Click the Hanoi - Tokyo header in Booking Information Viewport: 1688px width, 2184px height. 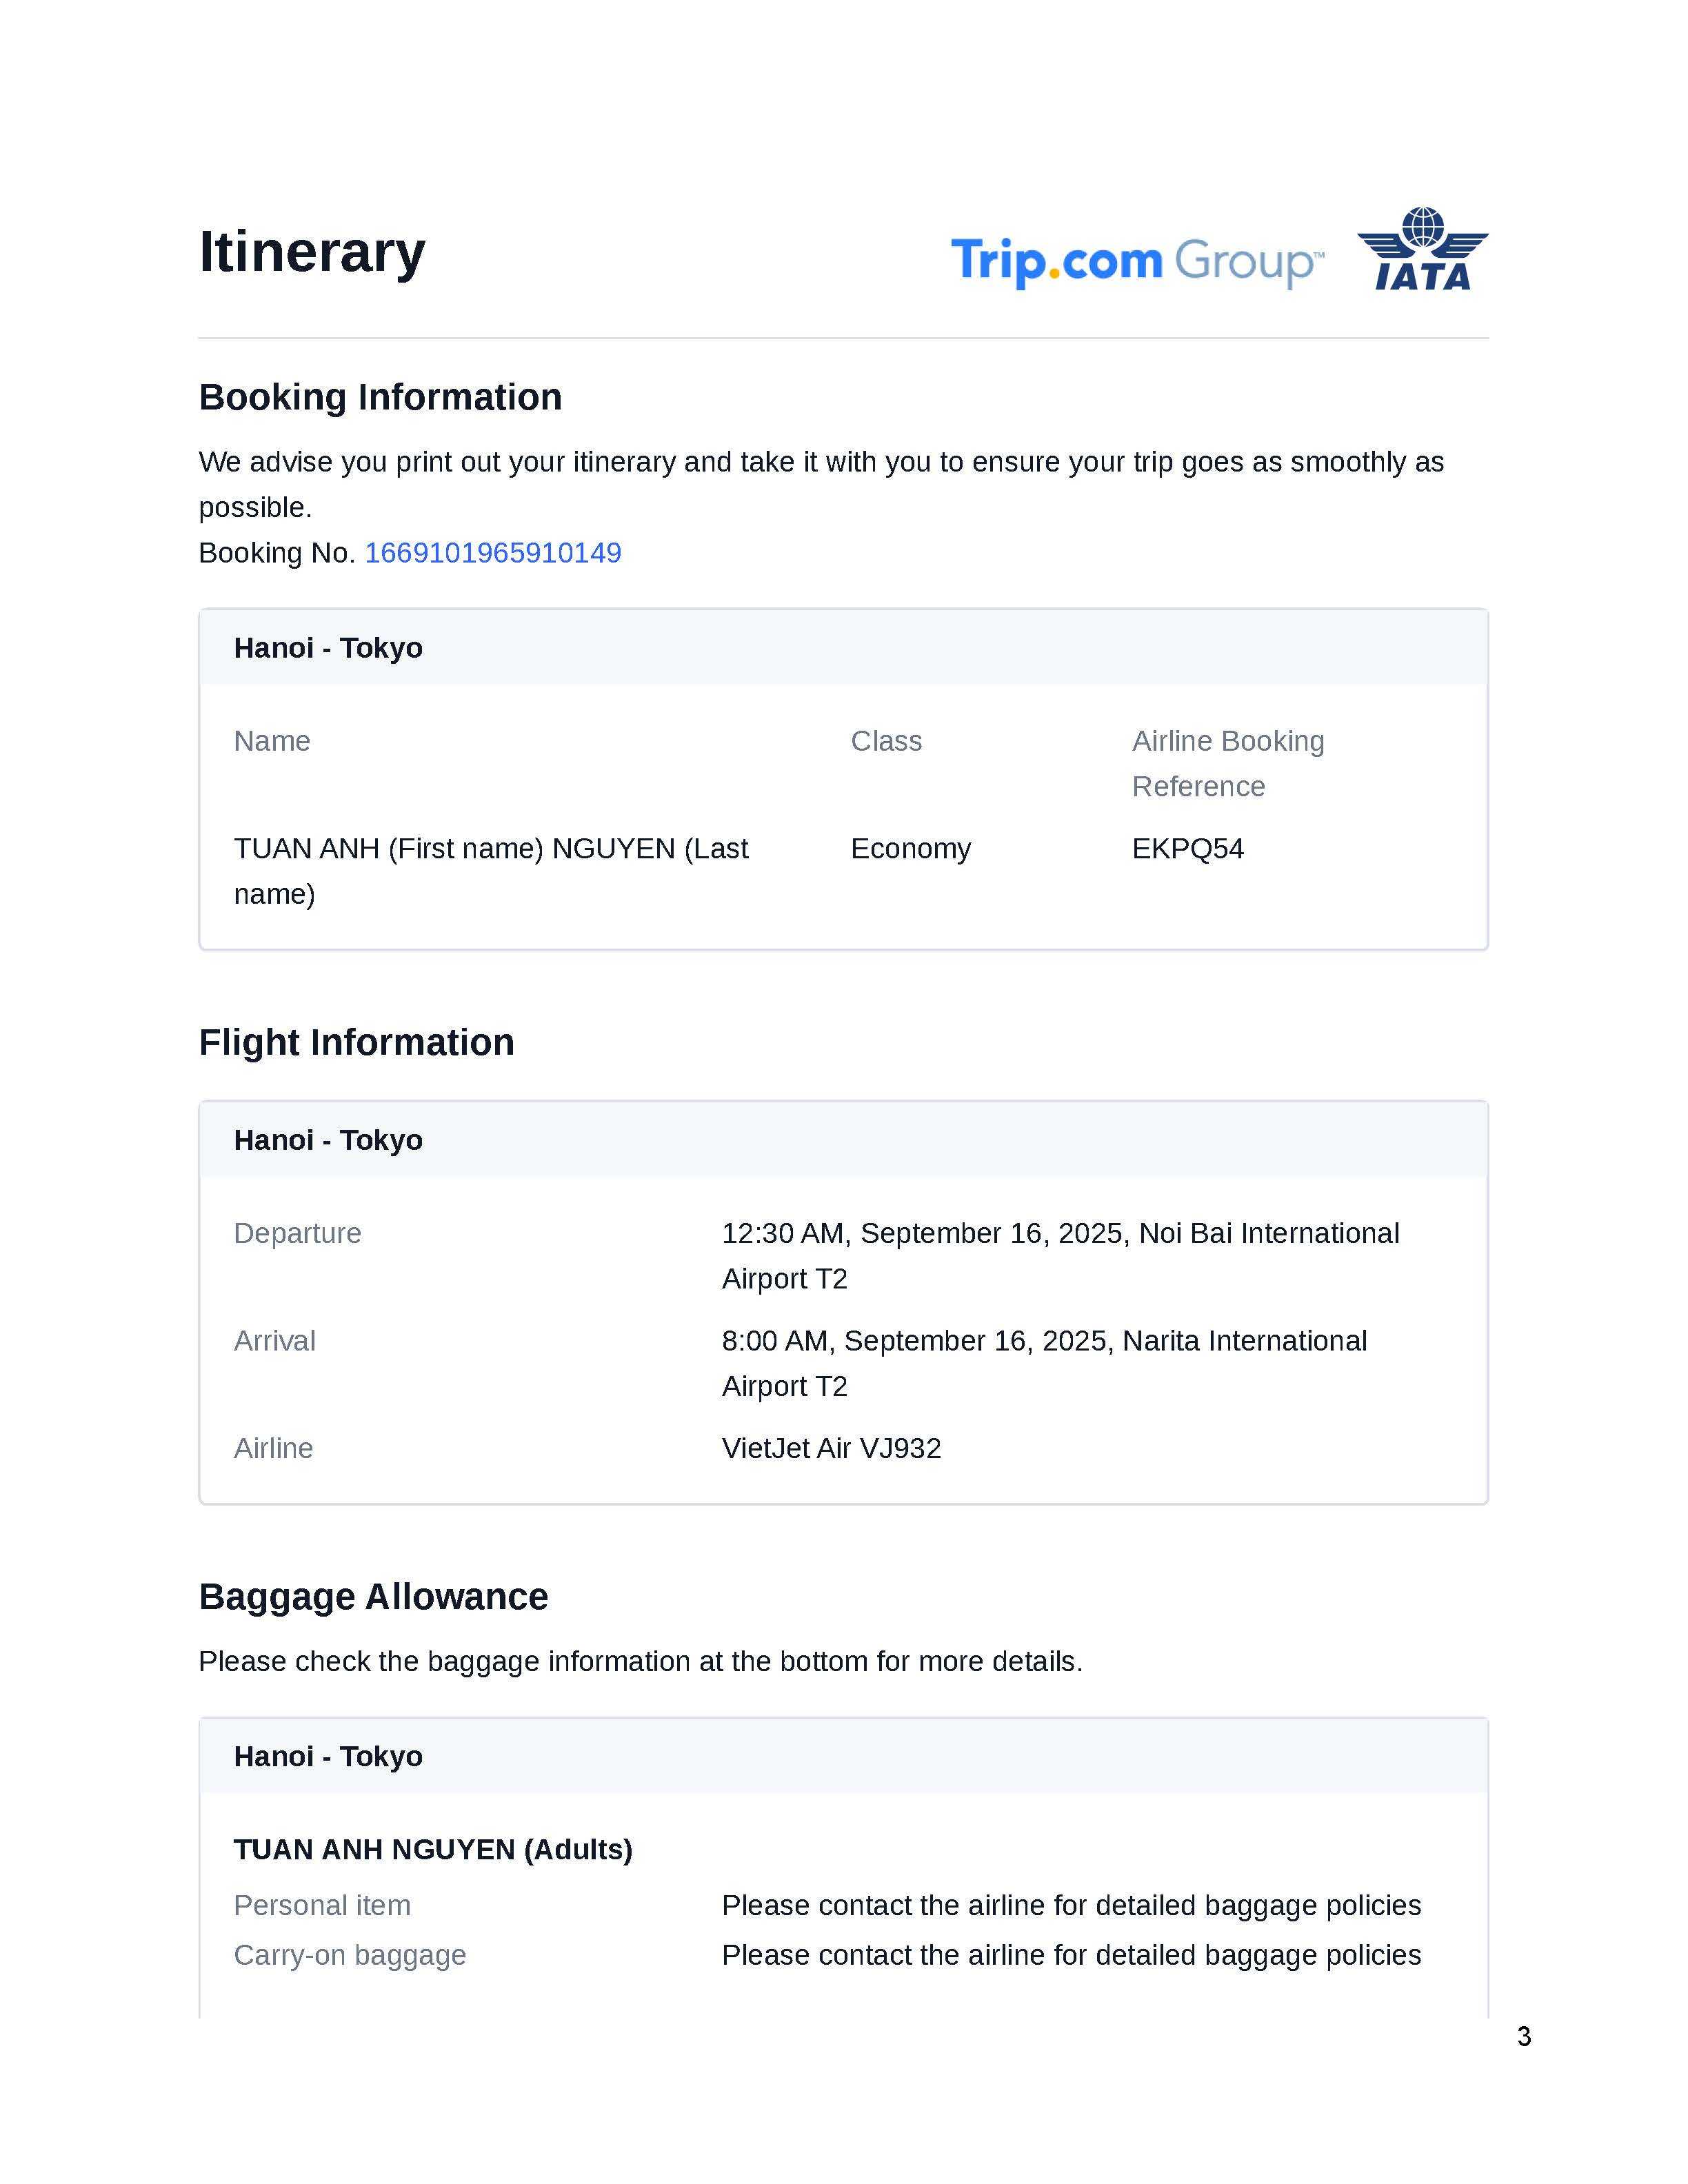pyautogui.click(x=328, y=648)
